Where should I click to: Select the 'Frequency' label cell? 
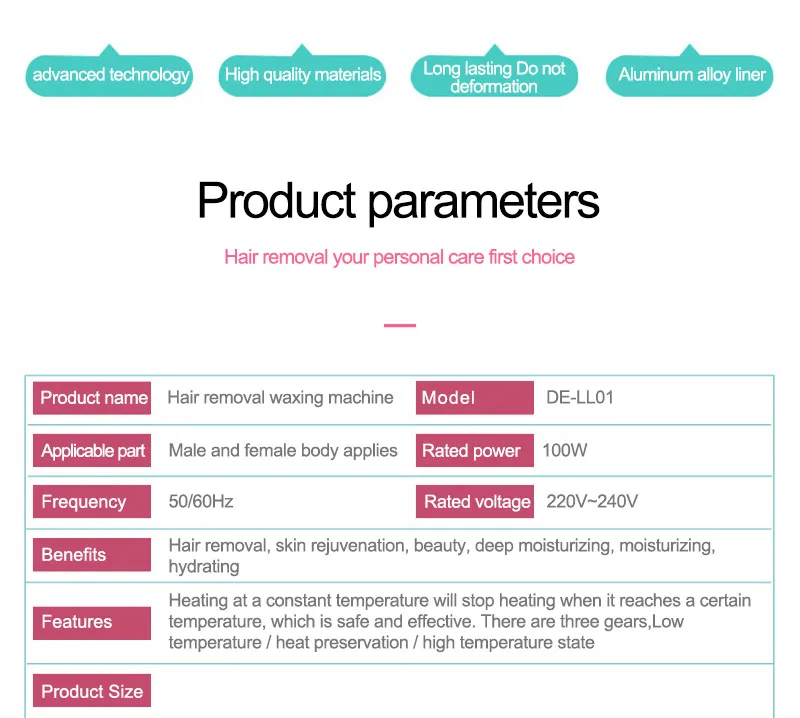point(92,502)
